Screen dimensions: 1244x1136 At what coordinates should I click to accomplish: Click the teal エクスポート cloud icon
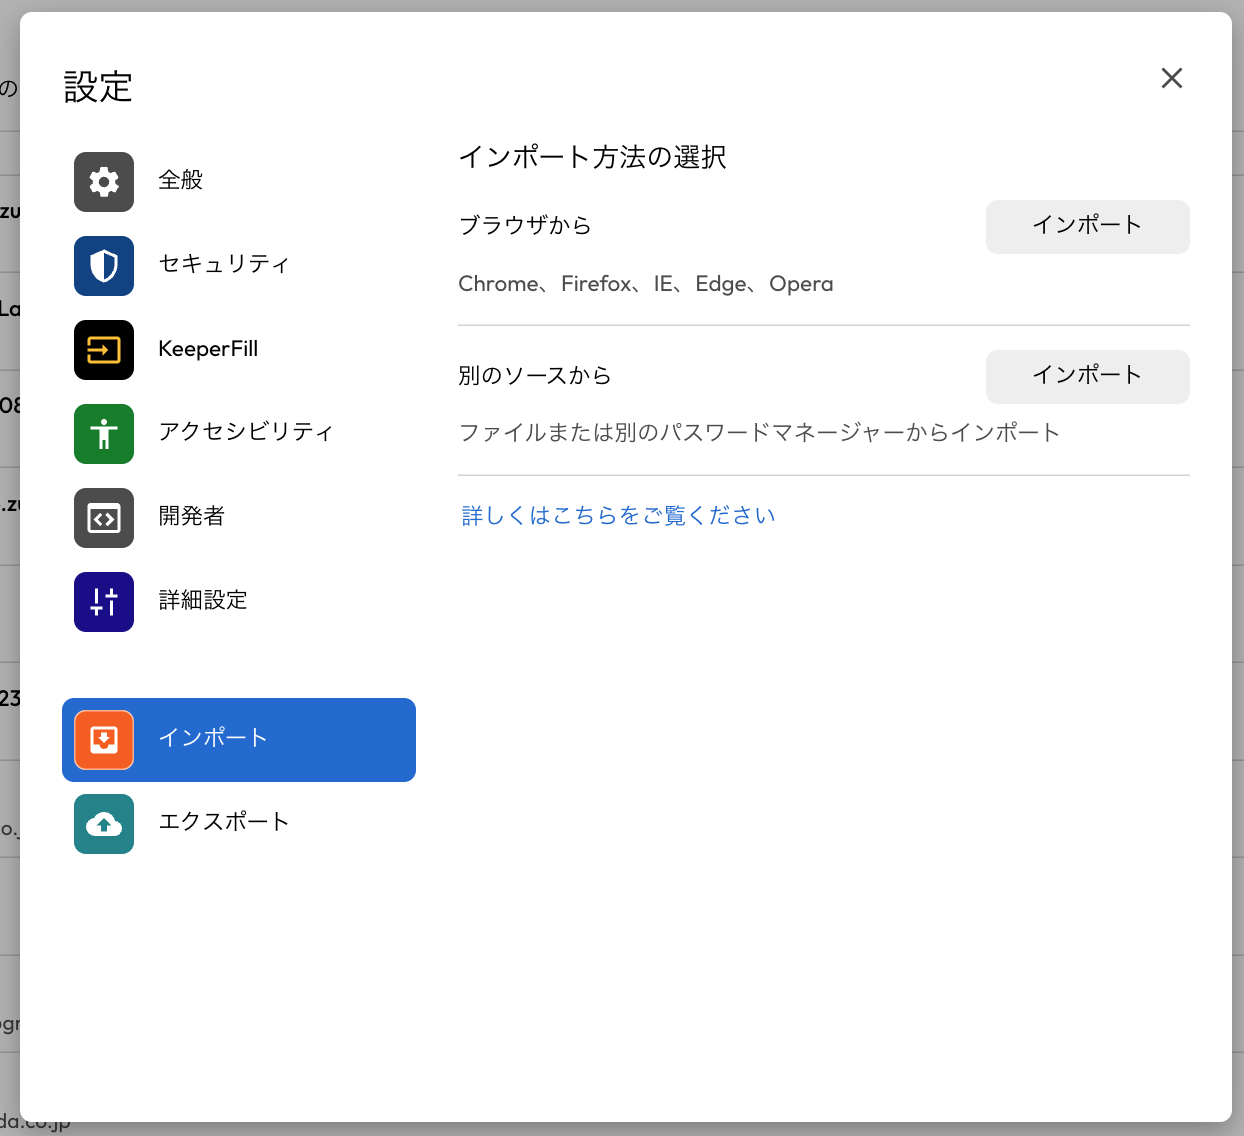(104, 824)
